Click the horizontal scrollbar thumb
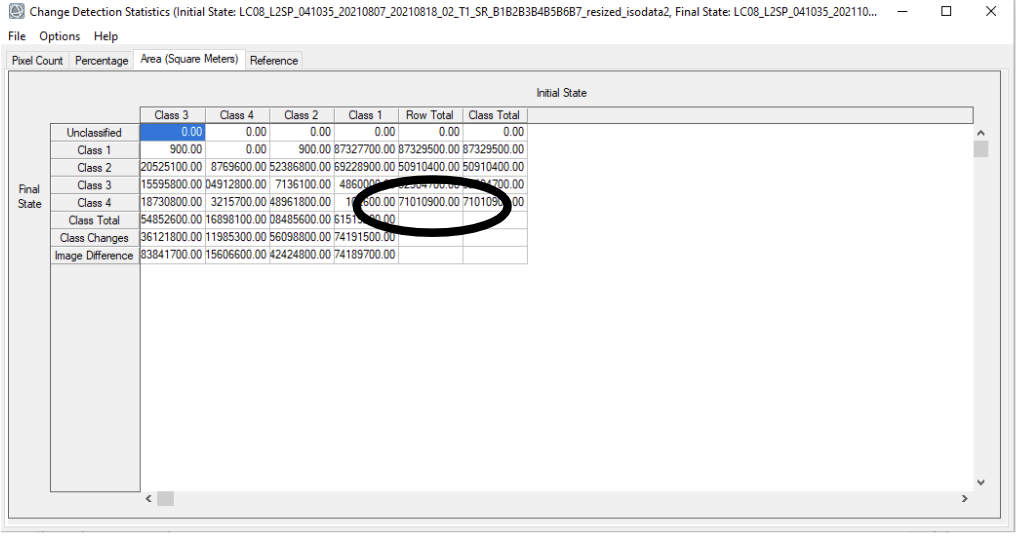Screen dimensions: 1018x536 166,498
